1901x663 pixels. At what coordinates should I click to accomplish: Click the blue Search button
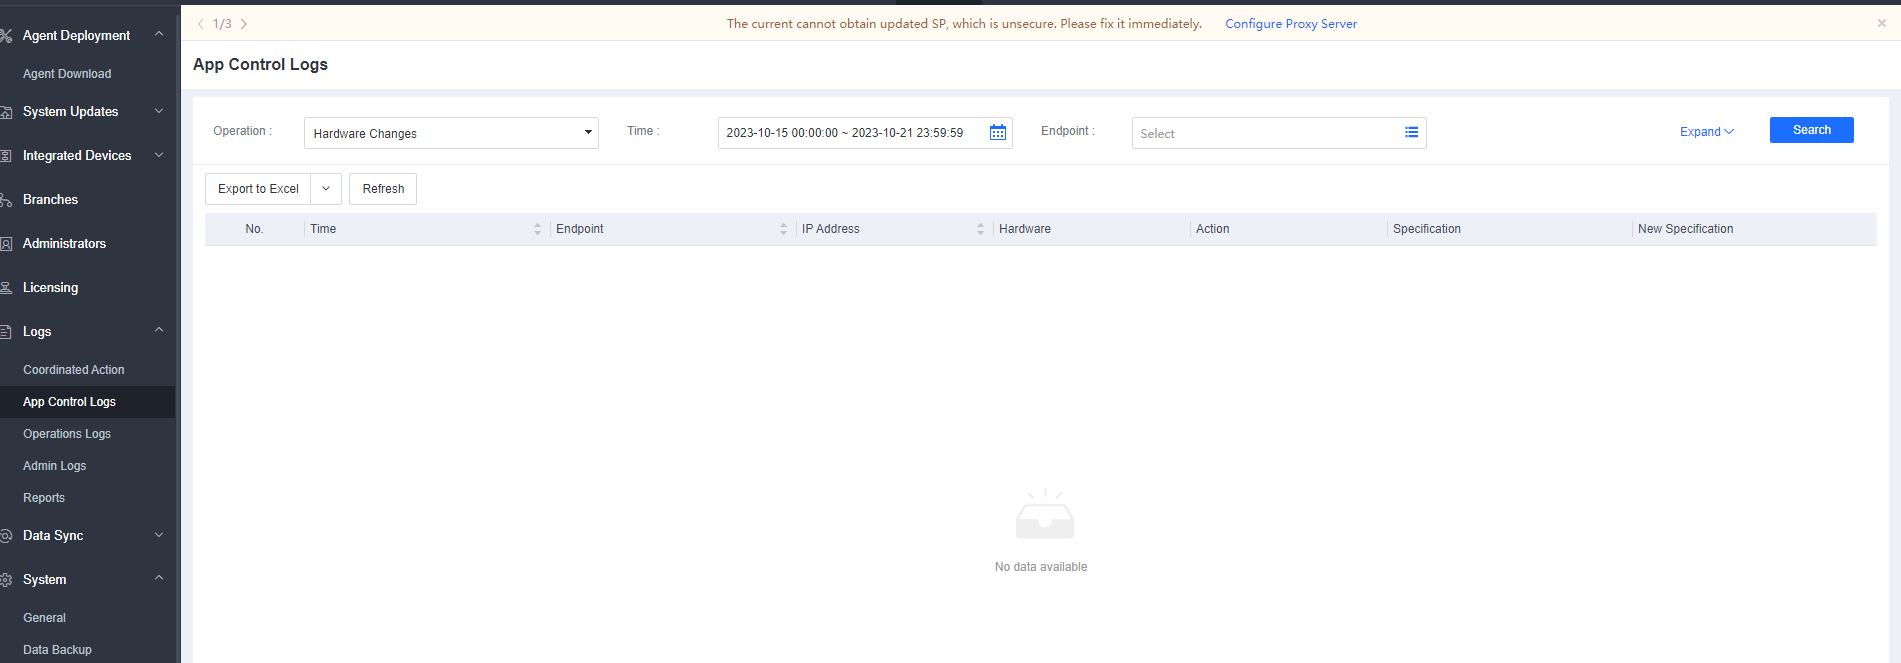1811,130
